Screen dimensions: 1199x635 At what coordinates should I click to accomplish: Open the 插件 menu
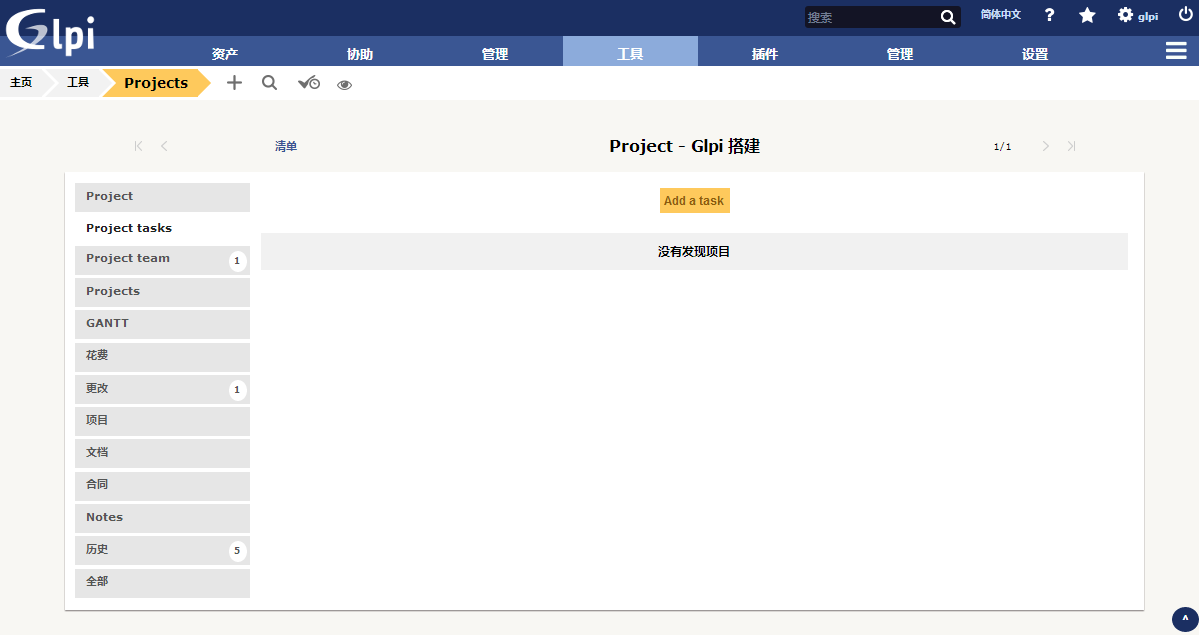click(765, 54)
